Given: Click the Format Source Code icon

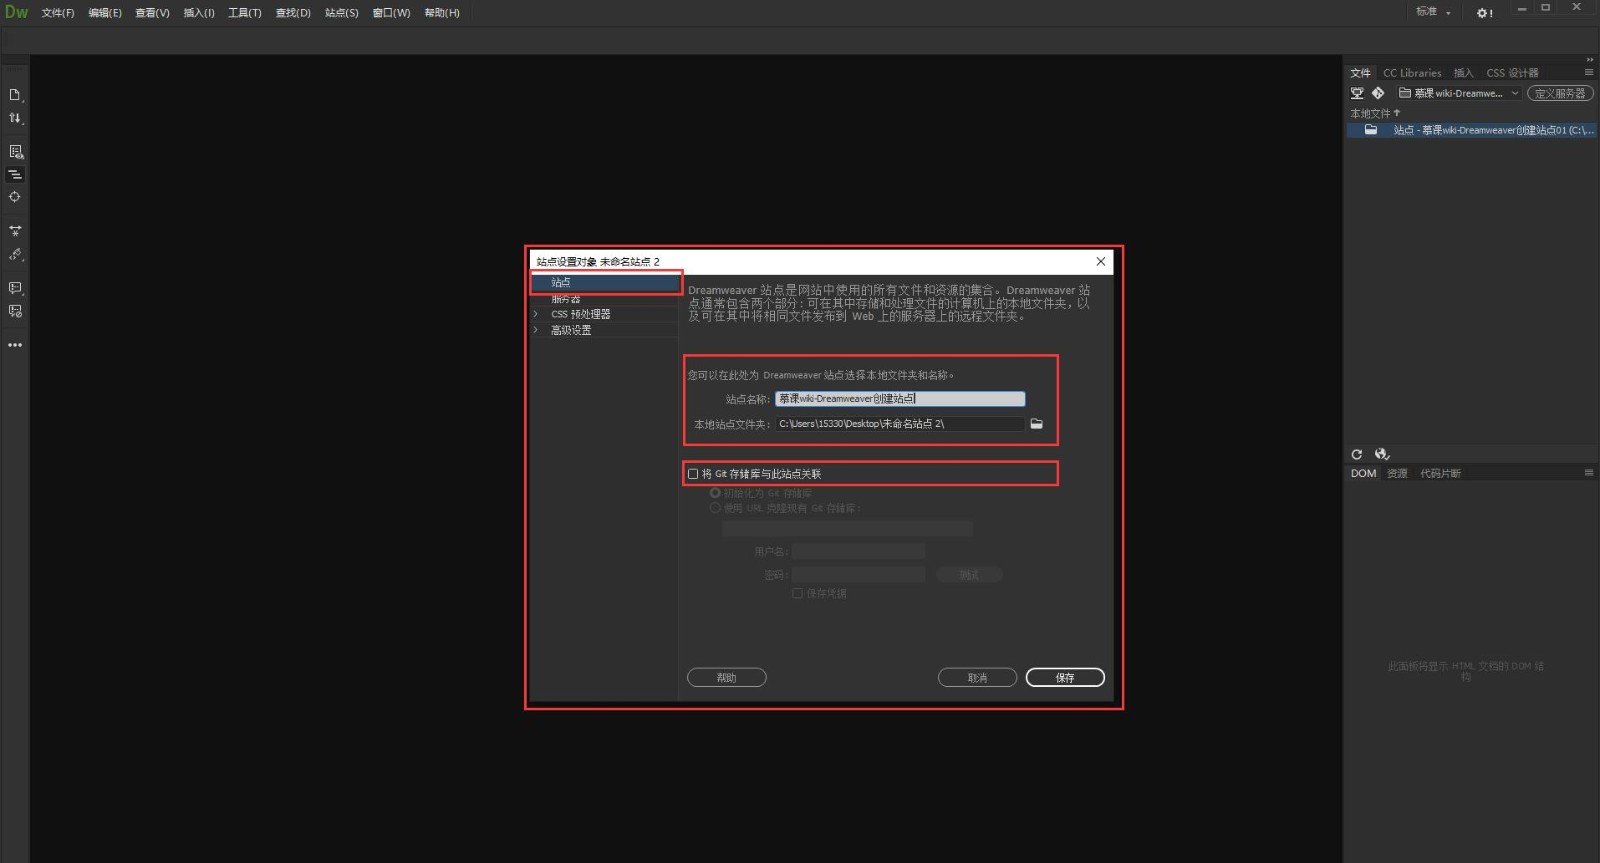Looking at the screenshot, I should (x=15, y=255).
